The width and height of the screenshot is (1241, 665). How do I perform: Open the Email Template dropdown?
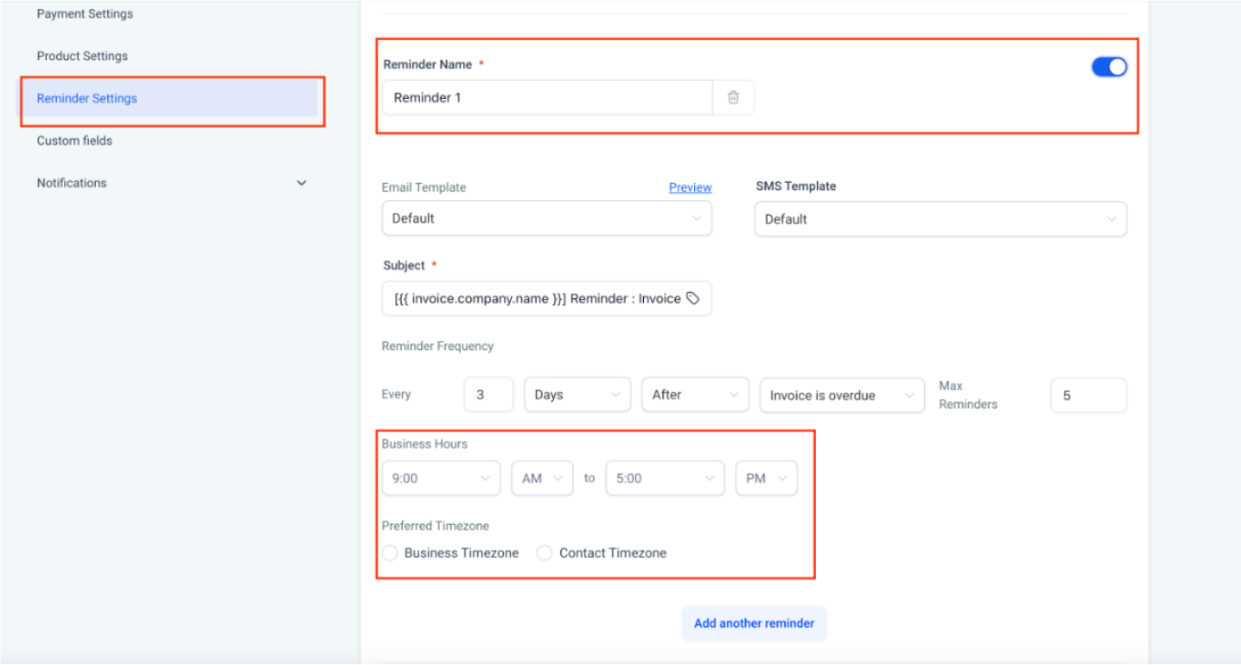click(x=546, y=218)
